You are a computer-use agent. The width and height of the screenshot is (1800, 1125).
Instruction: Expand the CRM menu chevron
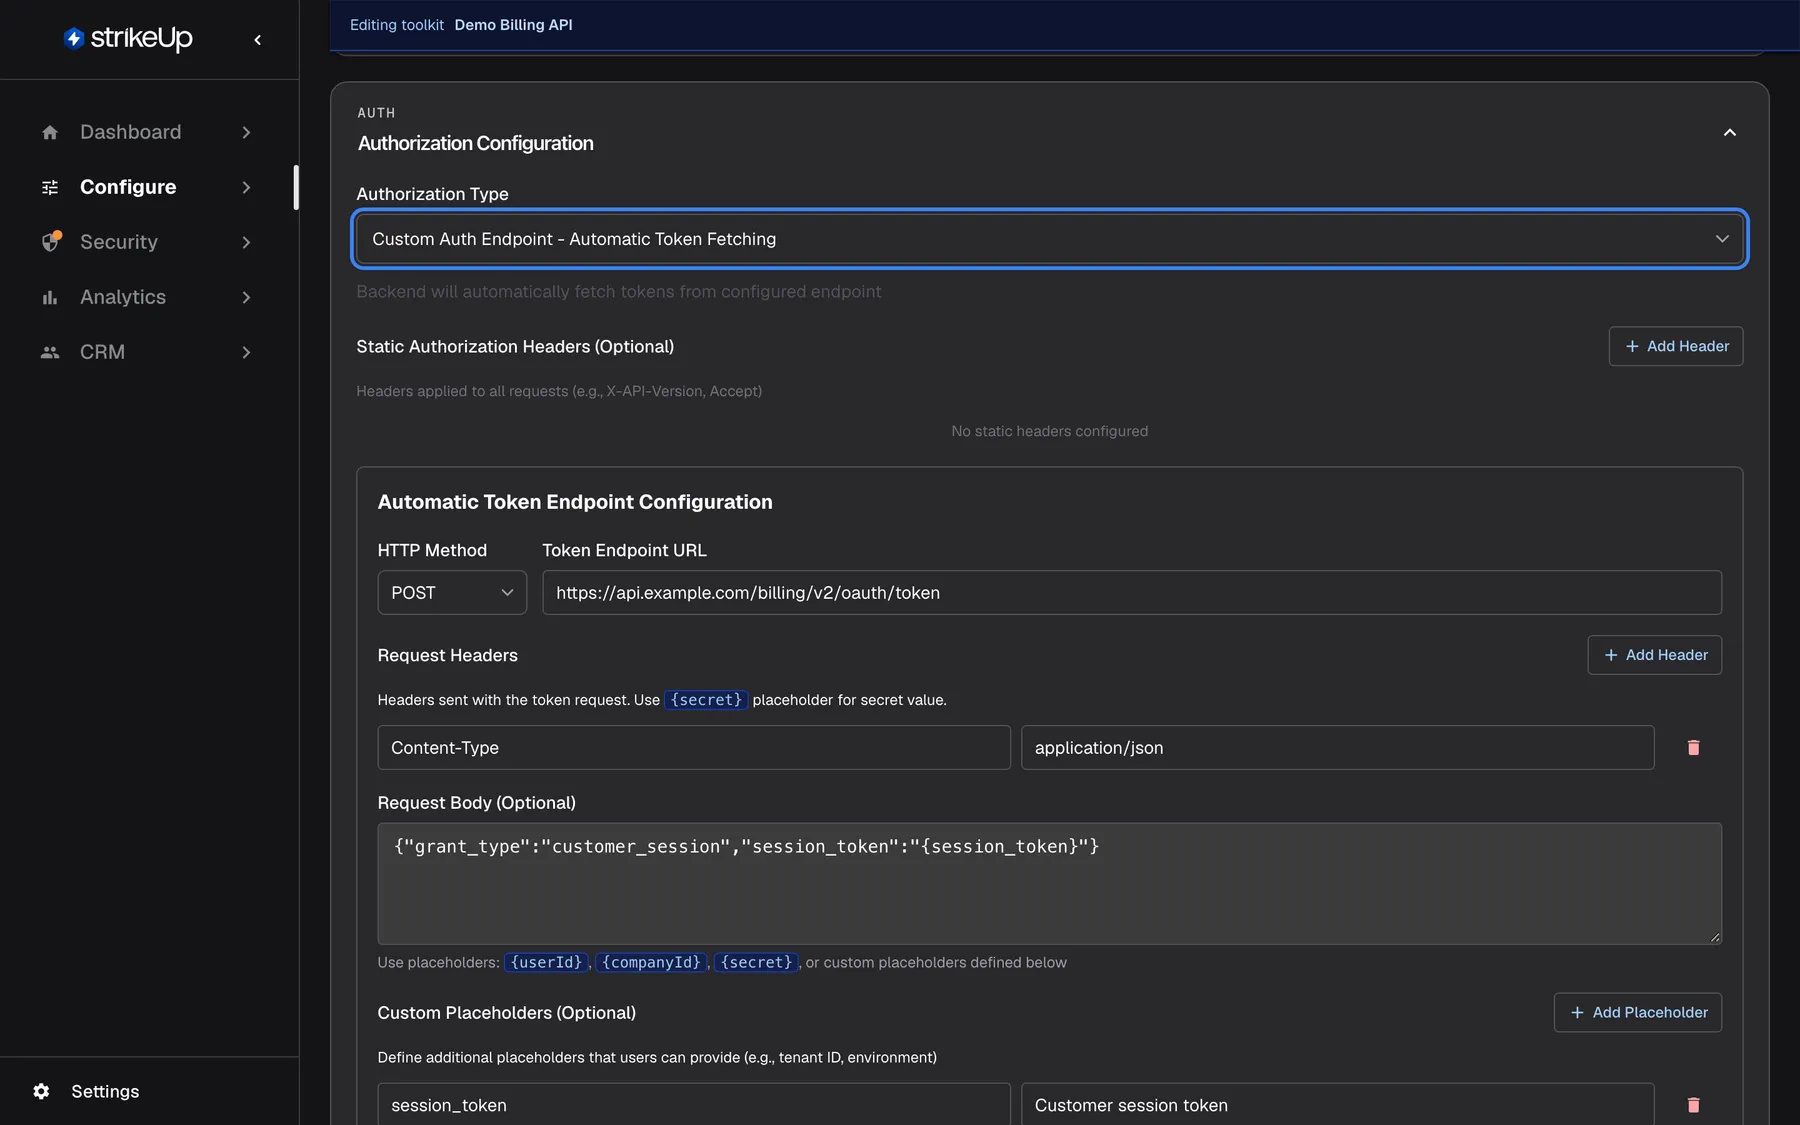click(246, 352)
